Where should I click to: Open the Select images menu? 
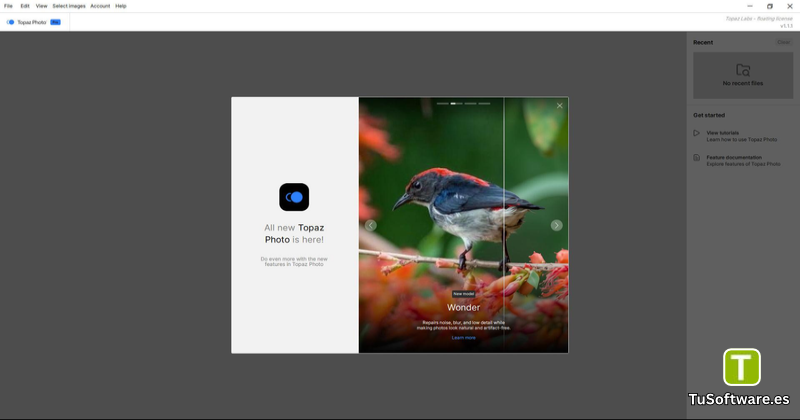pyautogui.click(x=69, y=6)
